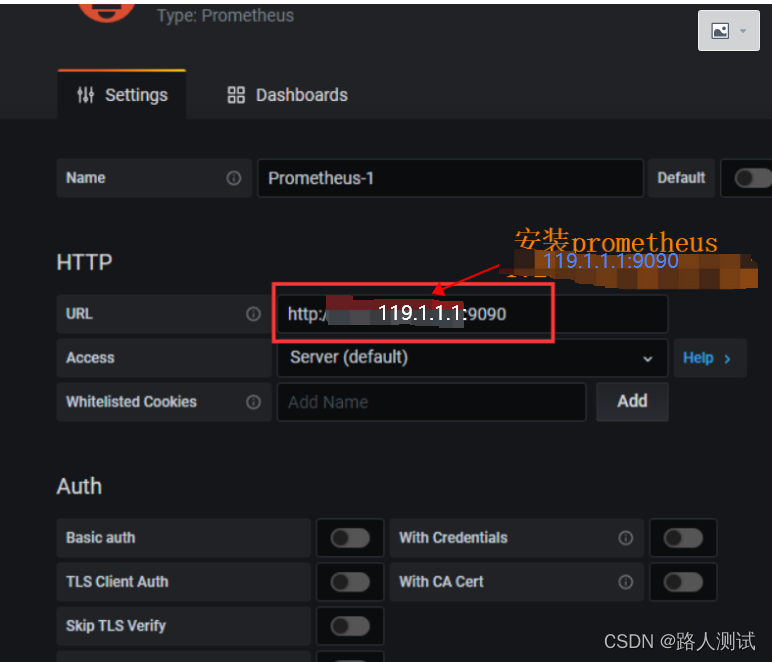This screenshot has width=772, height=662.
Task: Click the Type: Prometheus text
Action: click(x=225, y=15)
